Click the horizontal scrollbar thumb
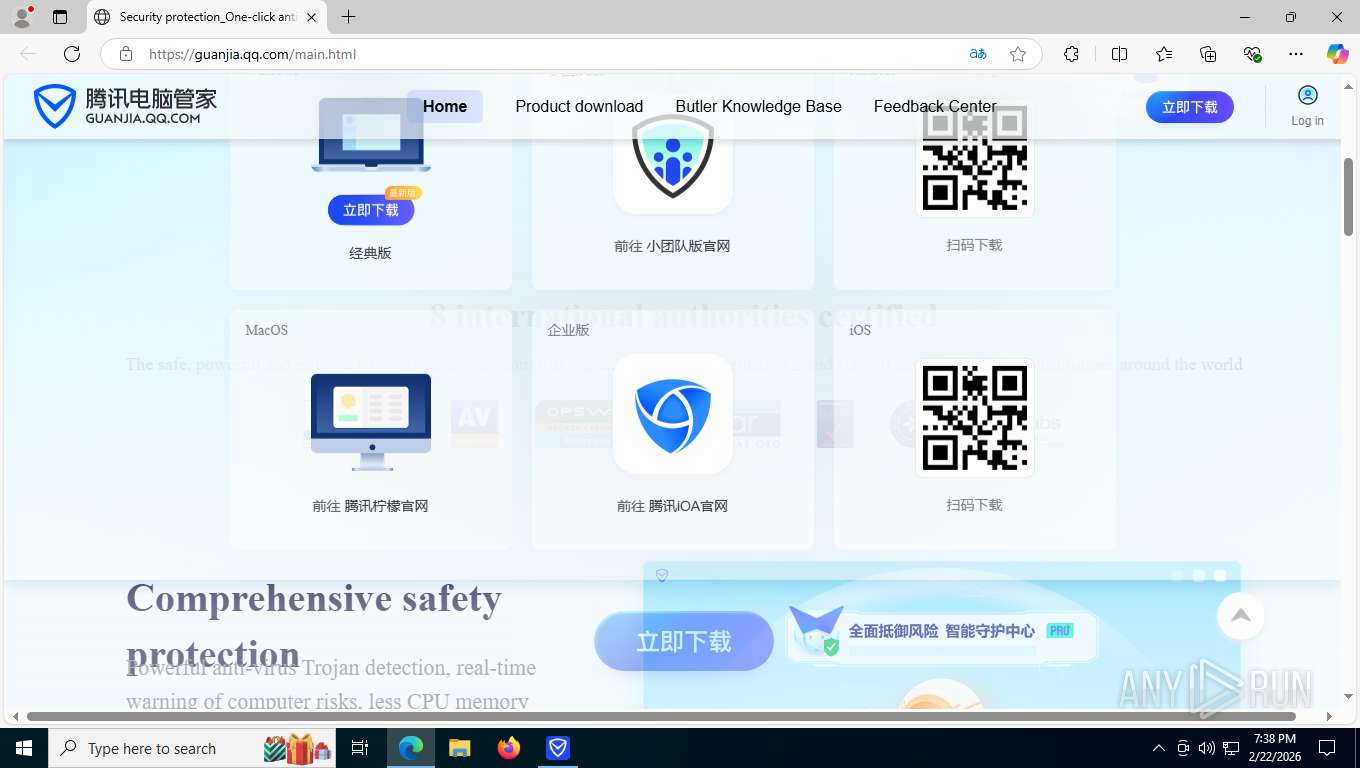Screen dimensions: 1360x768 [x=661, y=716]
